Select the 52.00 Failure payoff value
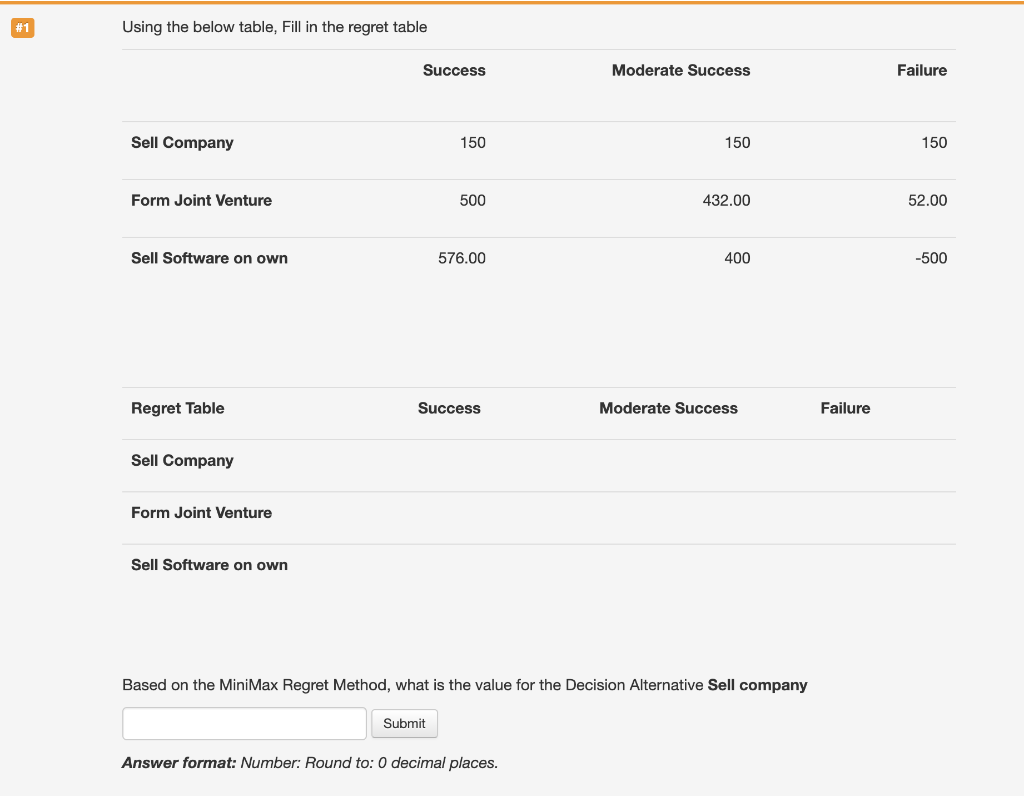1024x807 pixels. click(x=927, y=200)
